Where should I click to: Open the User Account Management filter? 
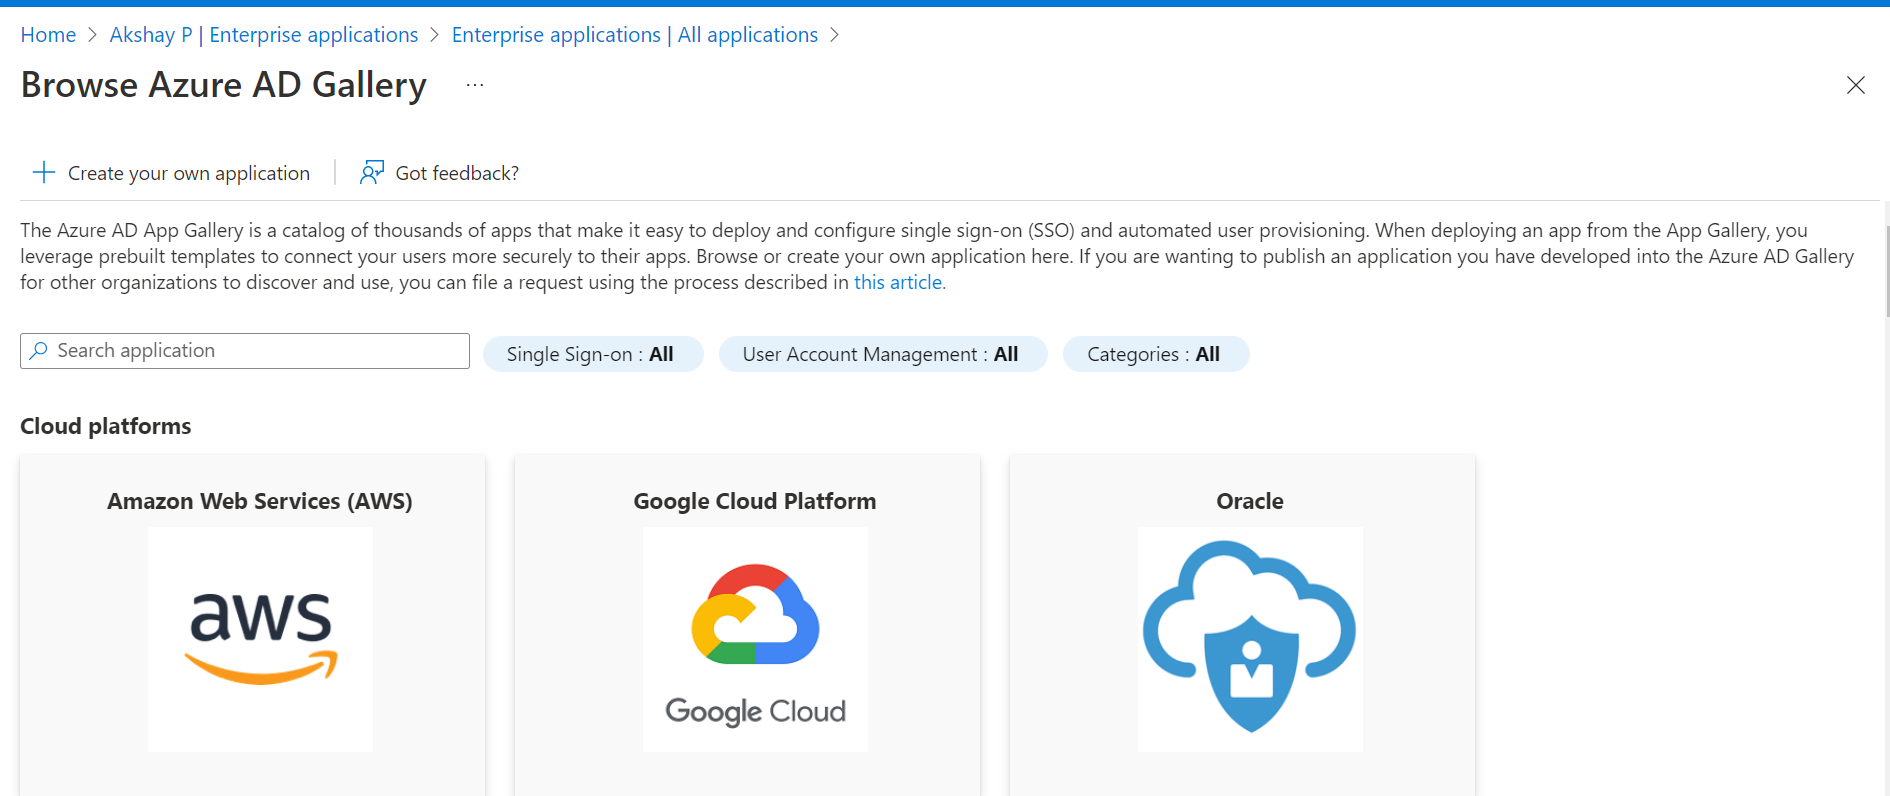(882, 354)
